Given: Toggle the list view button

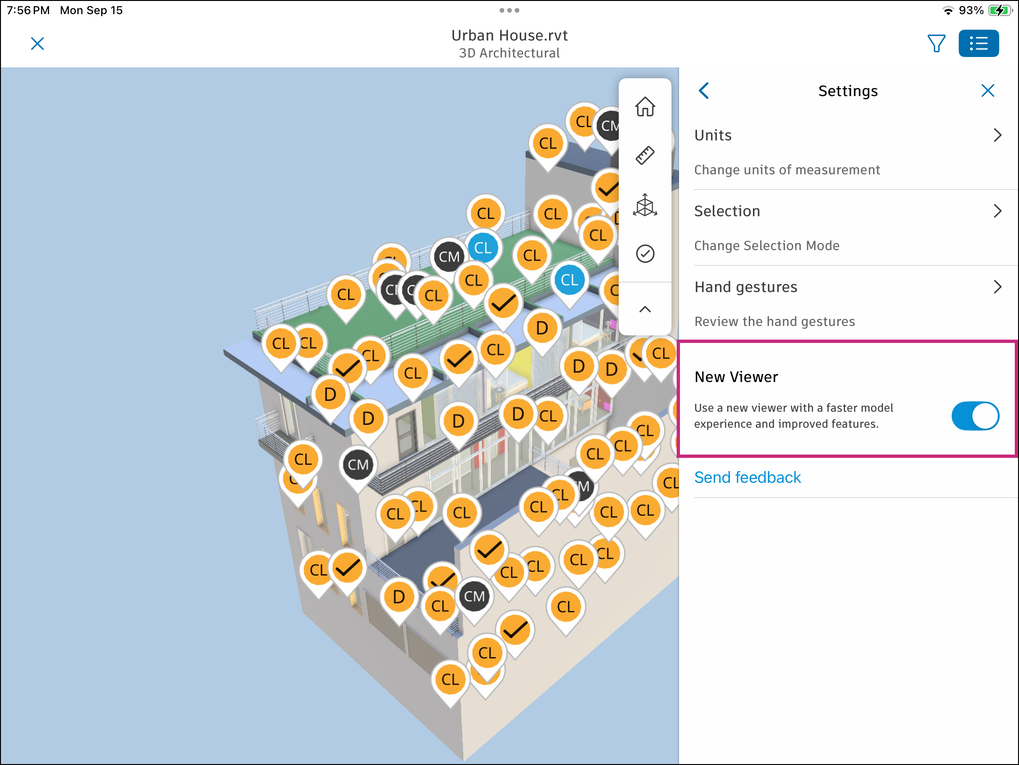Looking at the screenshot, I should (x=979, y=44).
